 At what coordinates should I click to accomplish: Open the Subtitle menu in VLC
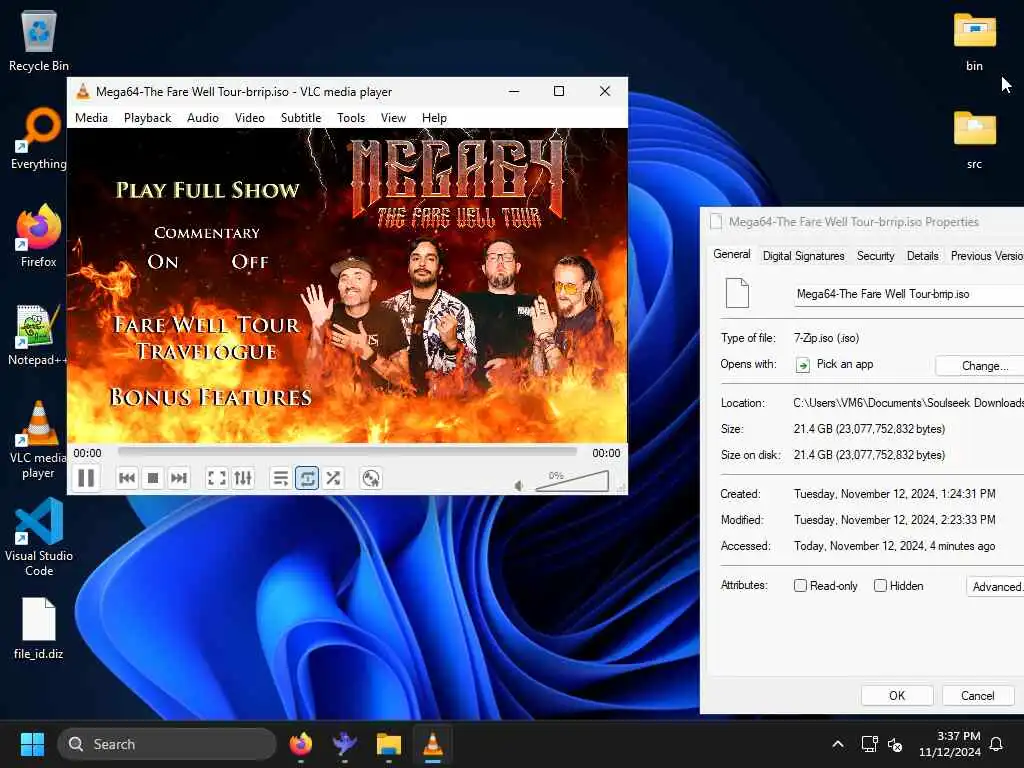click(x=301, y=118)
